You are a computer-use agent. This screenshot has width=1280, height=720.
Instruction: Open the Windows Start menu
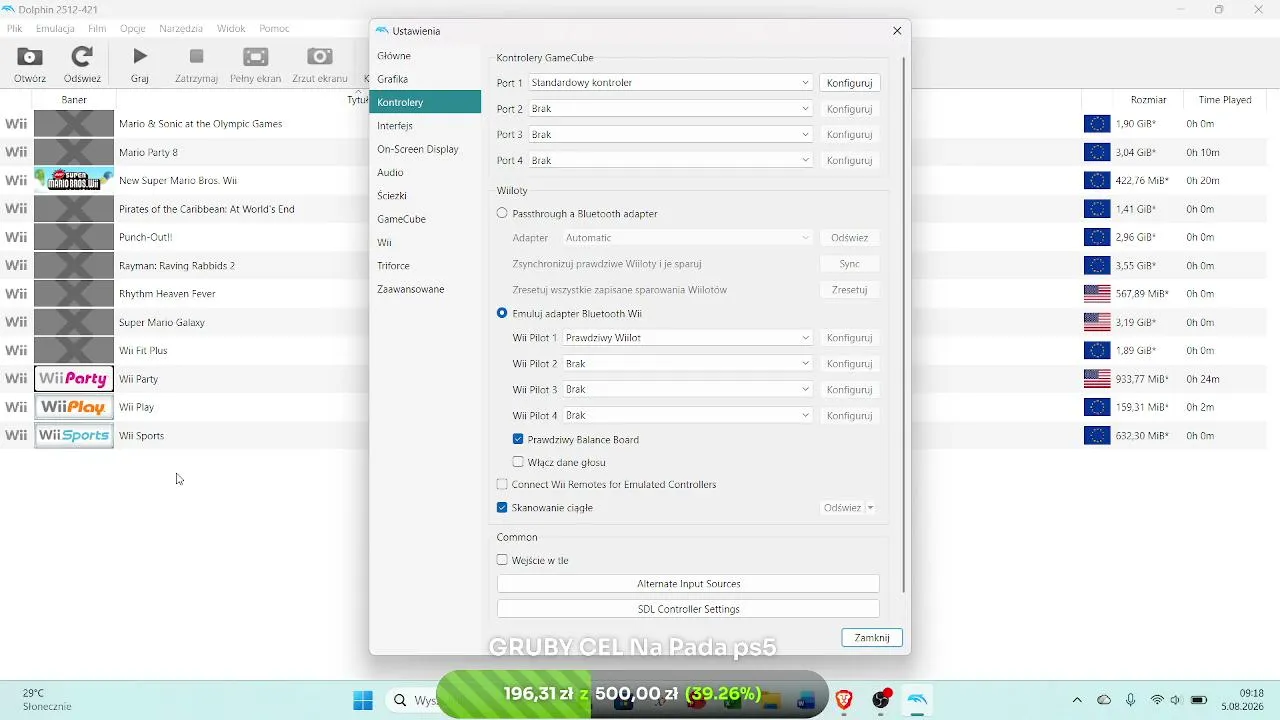(363, 700)
